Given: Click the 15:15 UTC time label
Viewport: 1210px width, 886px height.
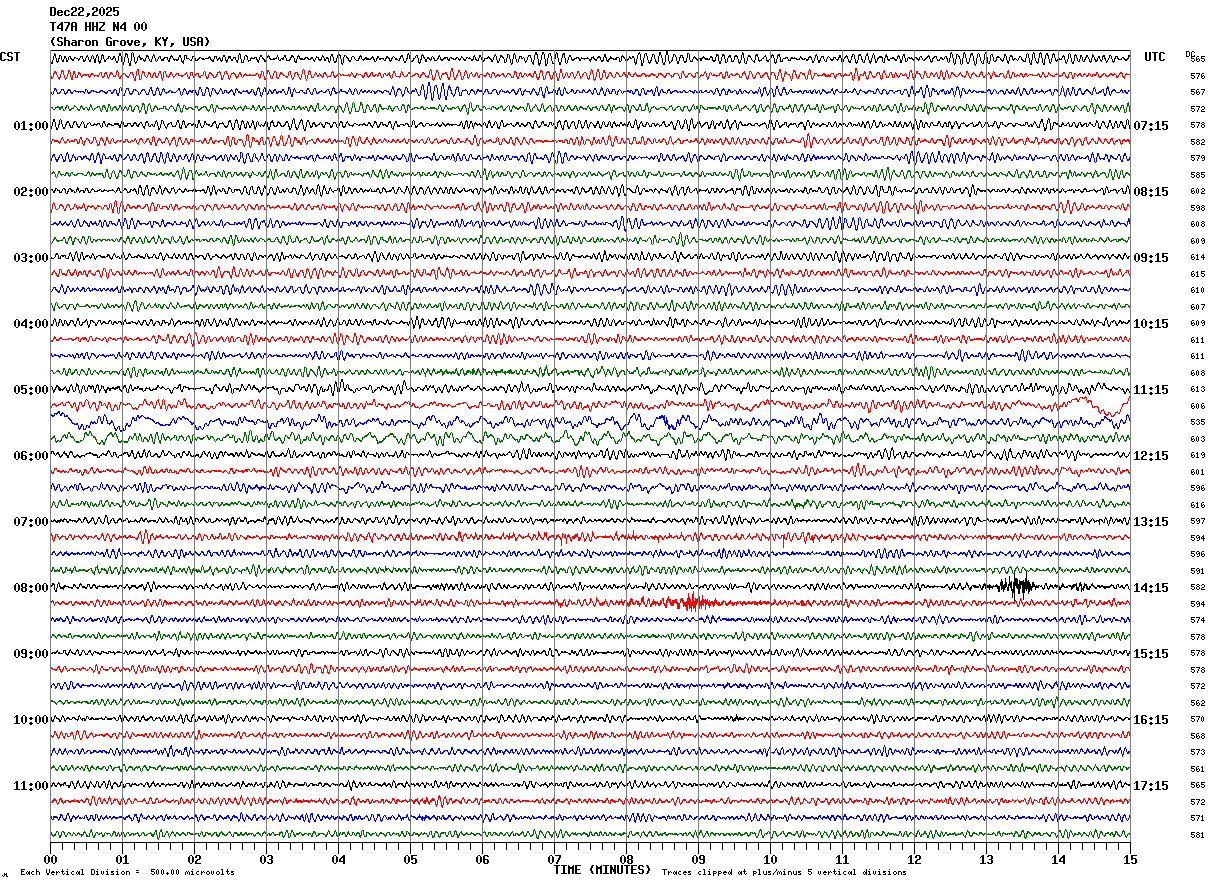Looking at the screenshot, I should 1151,654.
